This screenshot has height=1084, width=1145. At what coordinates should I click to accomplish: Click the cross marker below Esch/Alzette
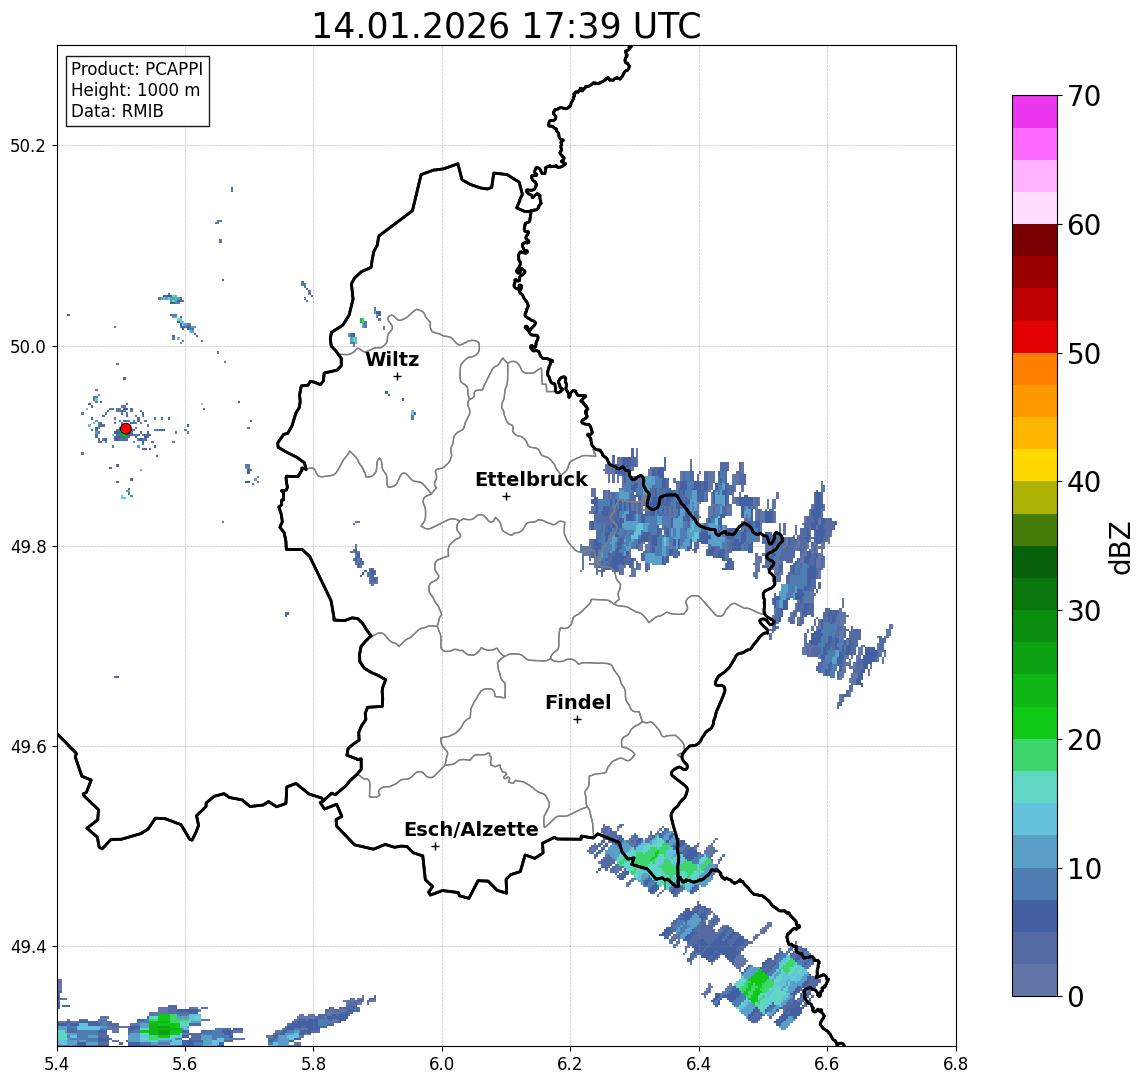point(435,847)
